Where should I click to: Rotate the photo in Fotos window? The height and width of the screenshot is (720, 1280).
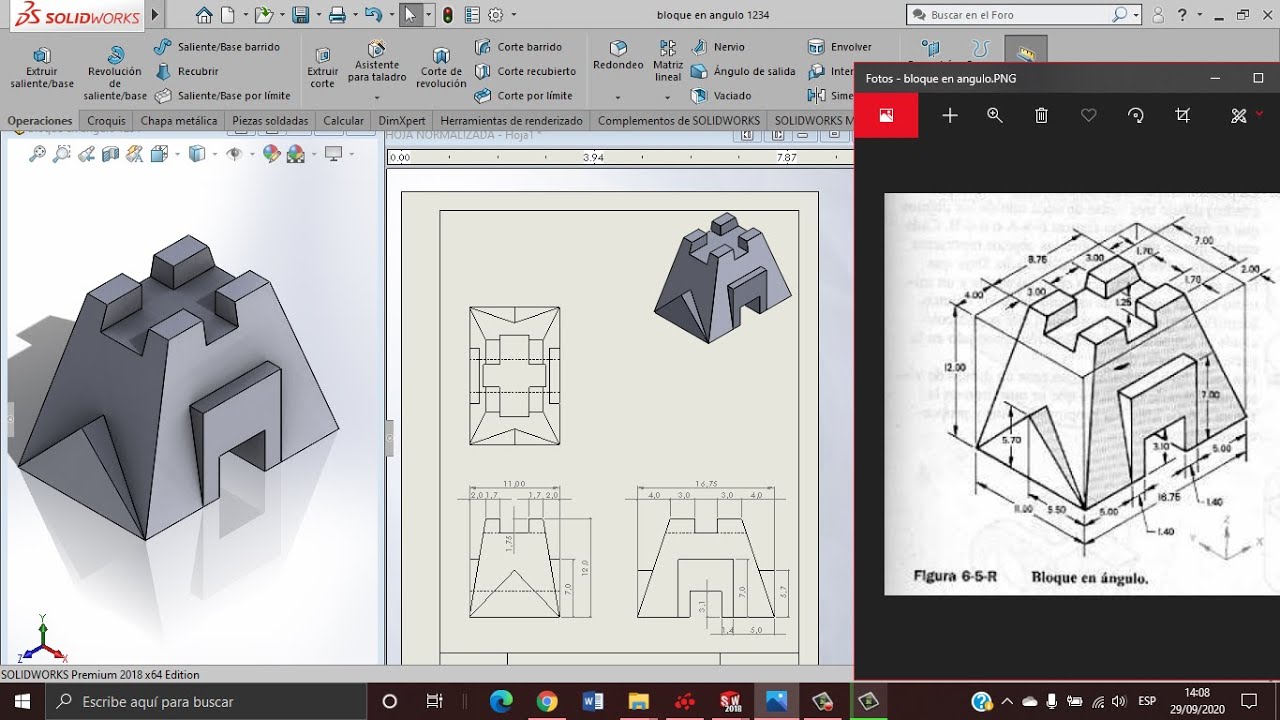(1136, 115)
